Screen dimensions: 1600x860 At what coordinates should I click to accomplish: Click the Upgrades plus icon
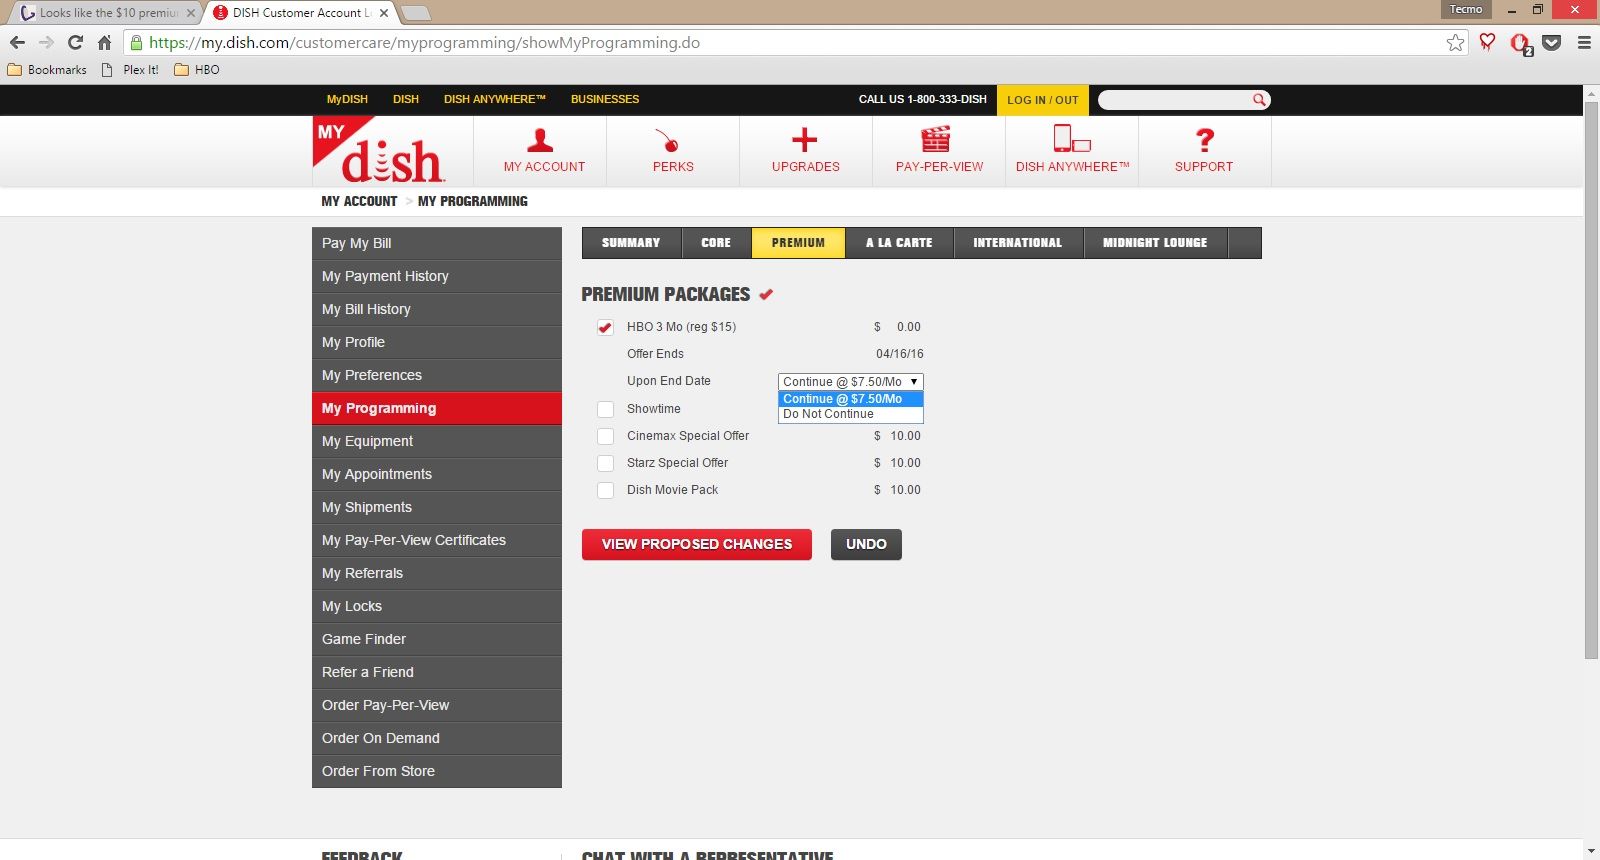pos(805,140)
